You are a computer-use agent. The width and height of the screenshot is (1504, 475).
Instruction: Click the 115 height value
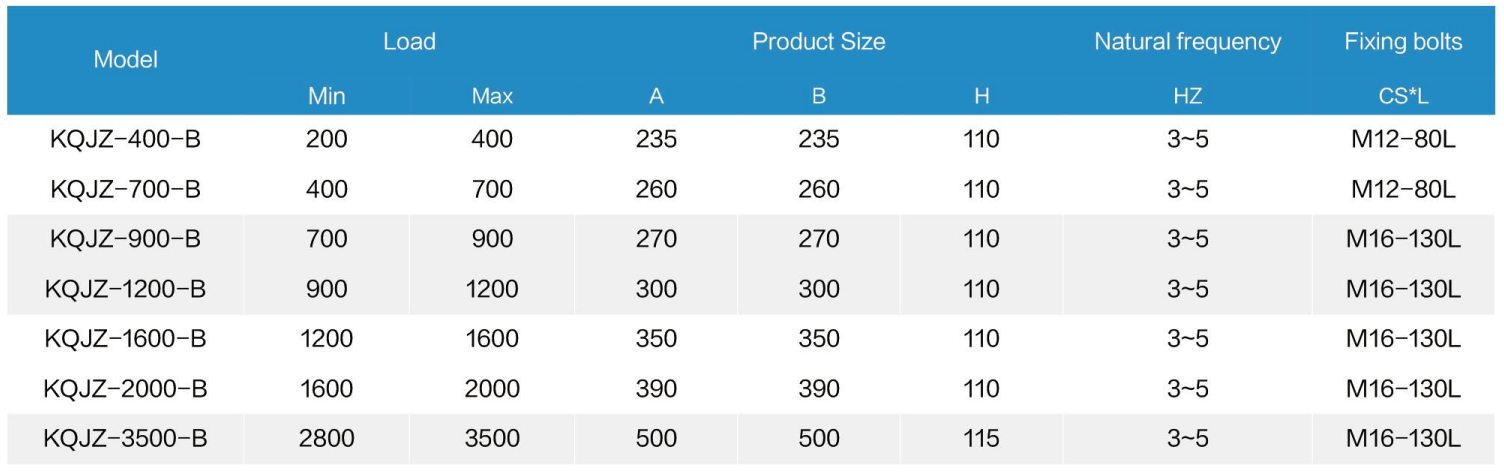point(981,438)
